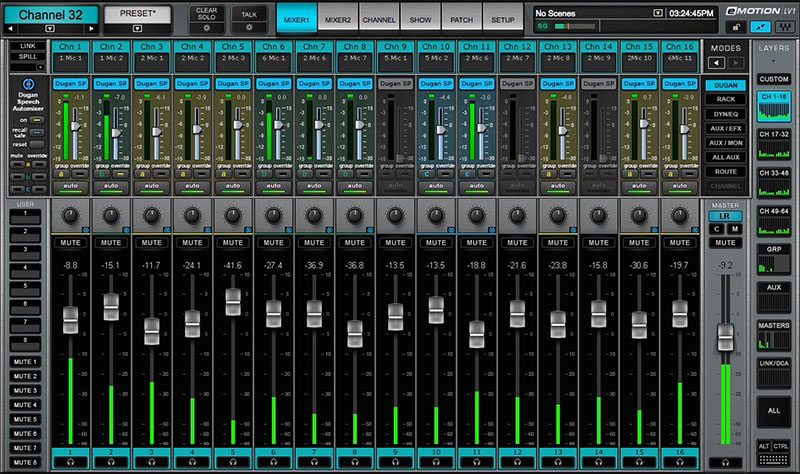Click the on-screen keyboard icon
800x474 pixels.
coord(773,459)
